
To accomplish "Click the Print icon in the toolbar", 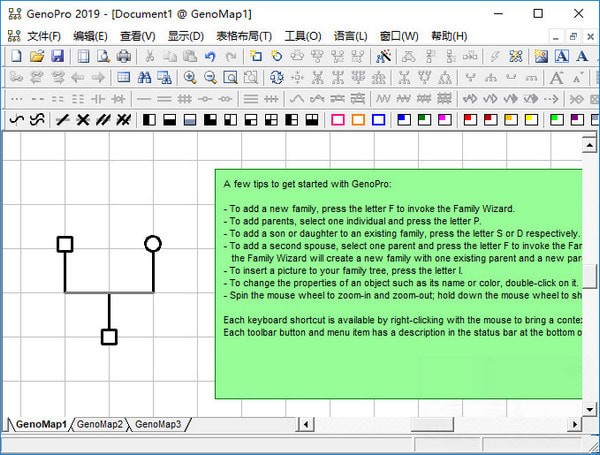I will pos(122,57).
